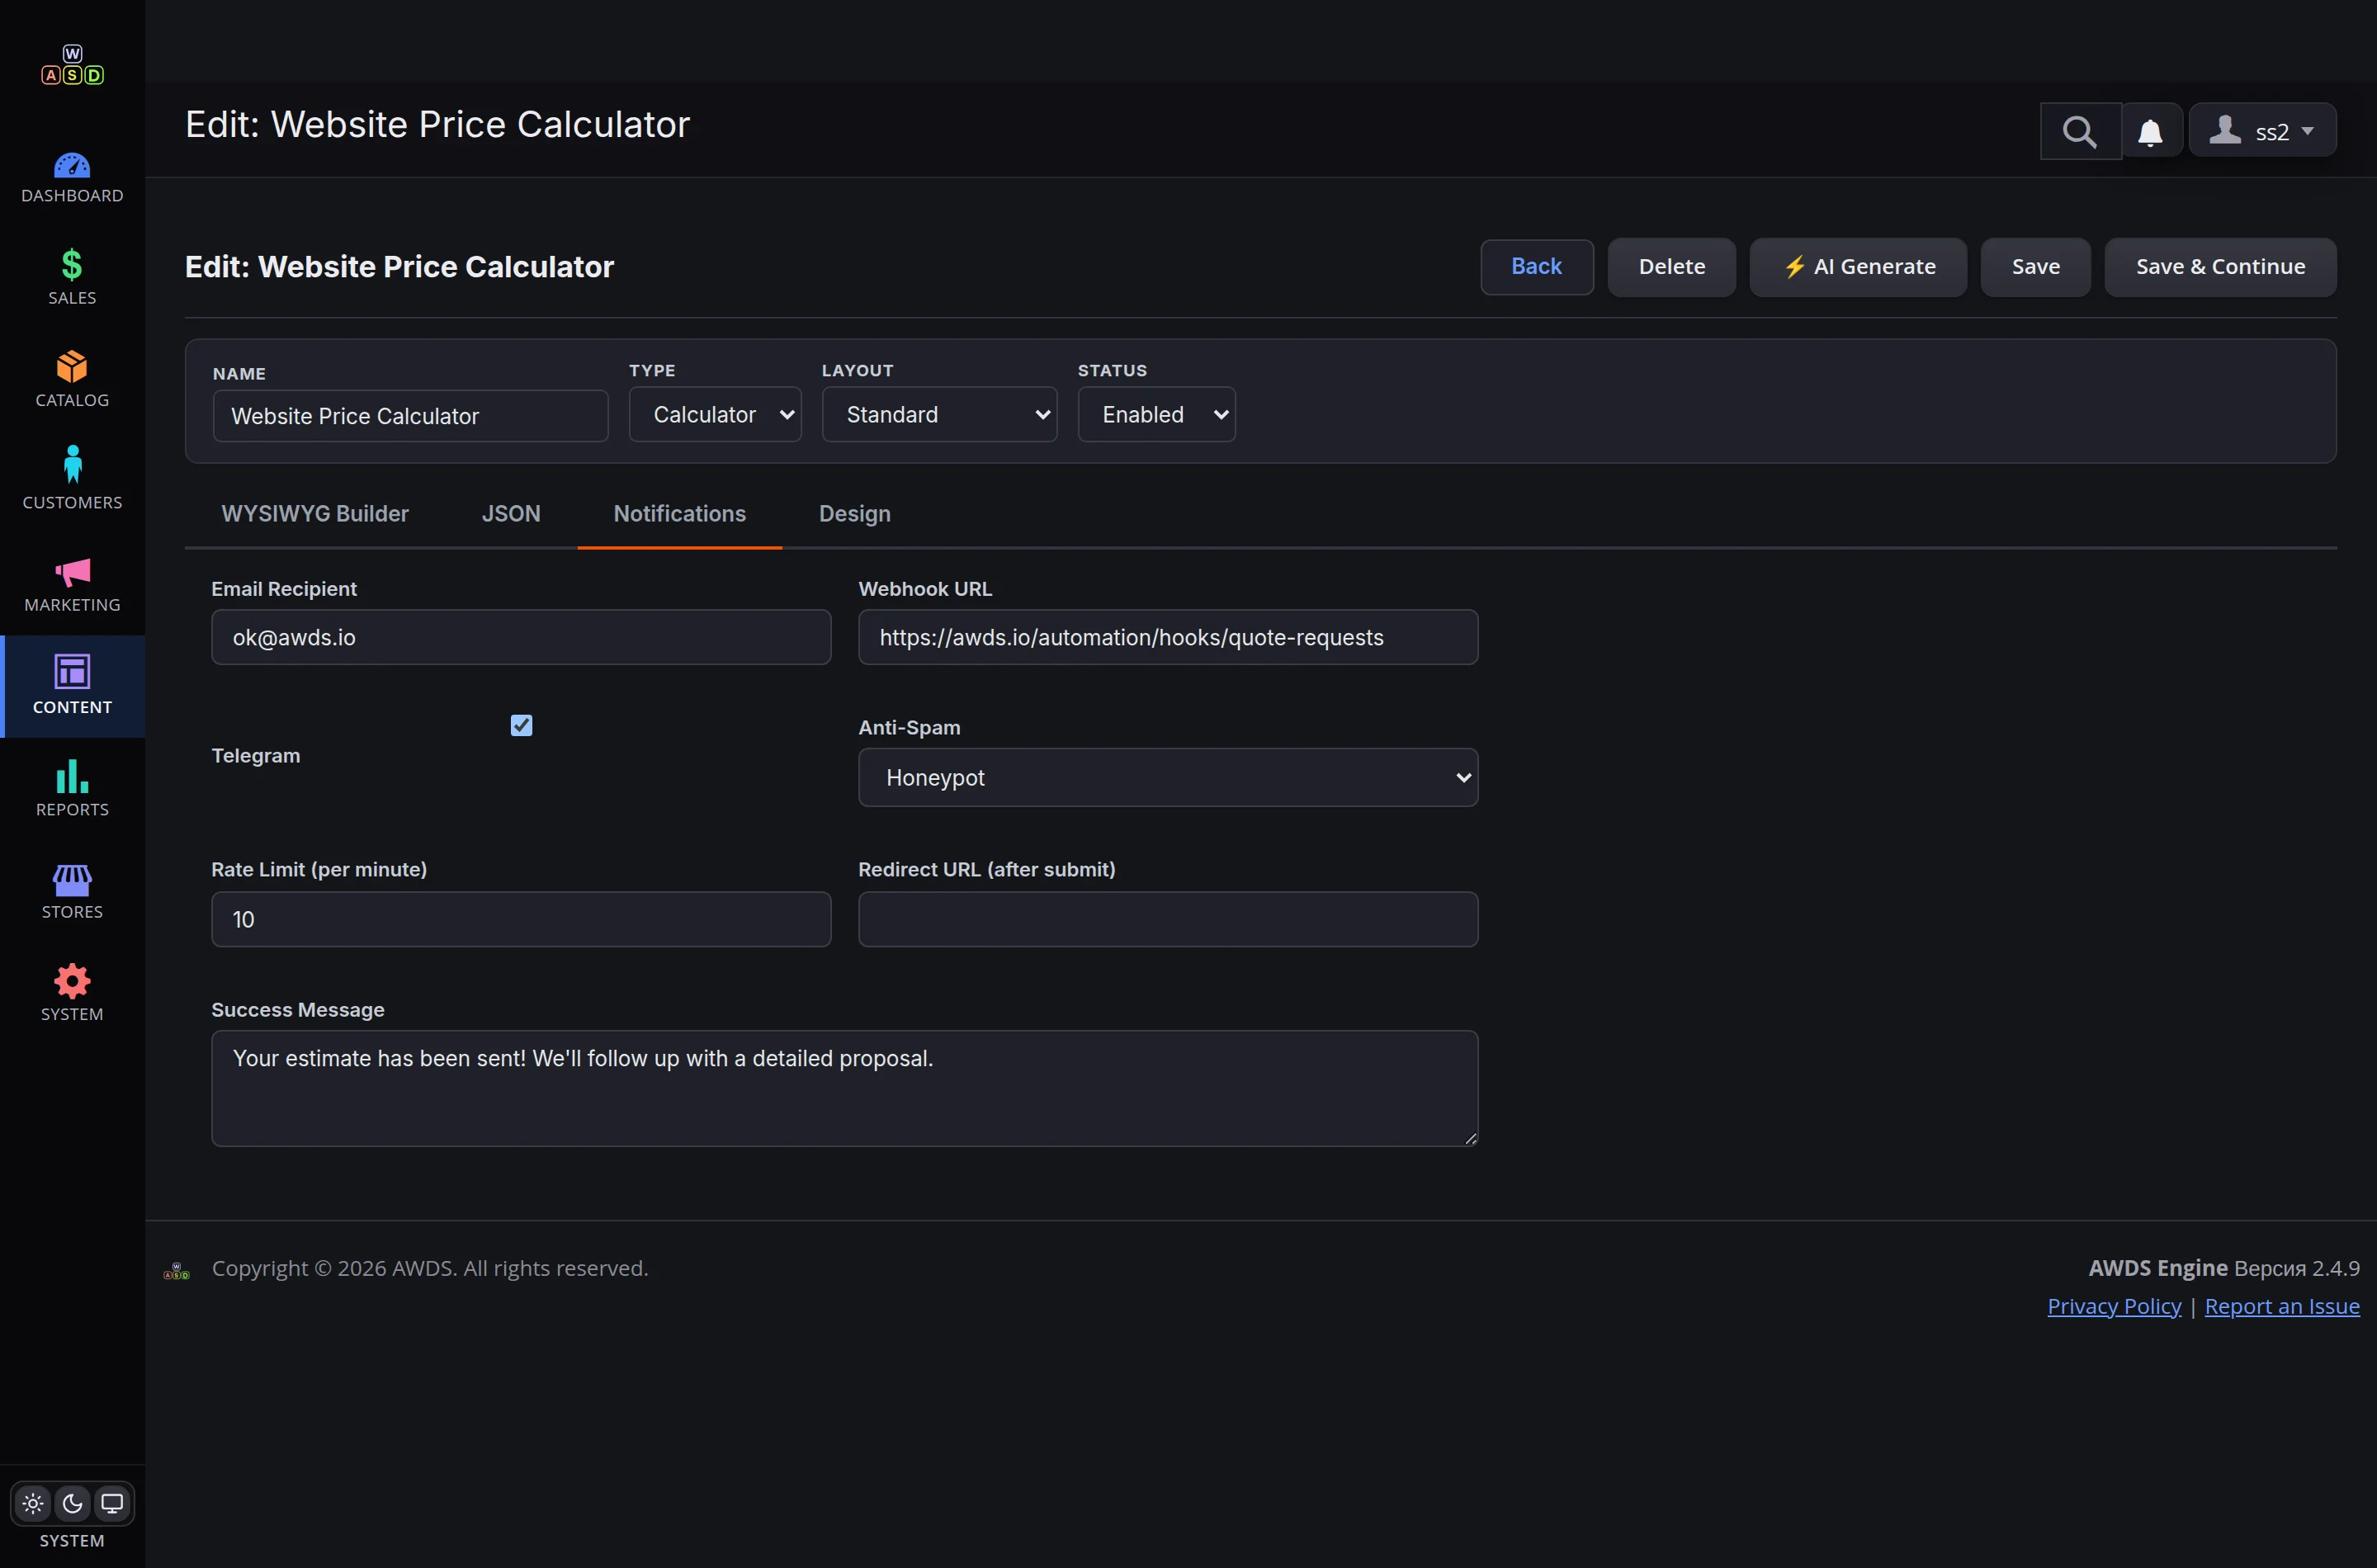Screen dimensions: 2377x1568
Task: Click Save & Continue button
Action: 2220,266
